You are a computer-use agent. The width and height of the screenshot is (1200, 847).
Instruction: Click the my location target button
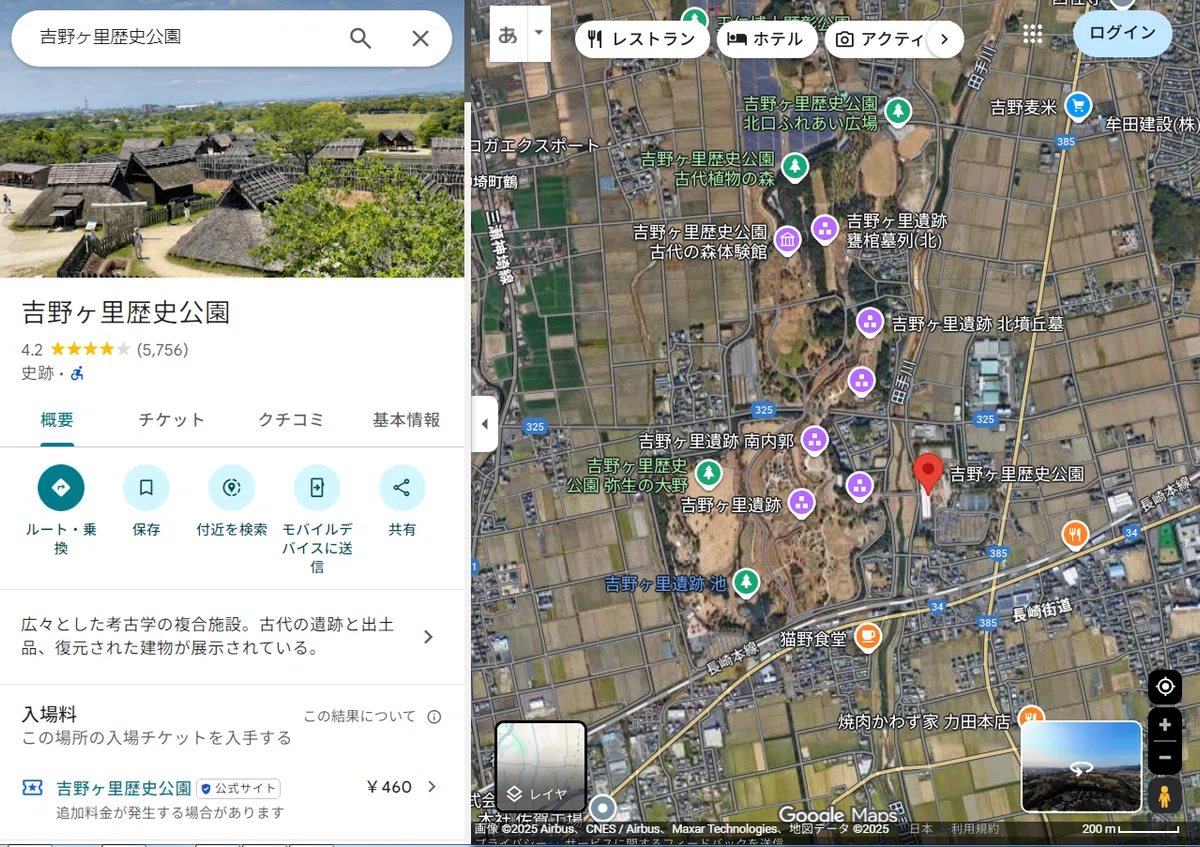[1165, 686]
